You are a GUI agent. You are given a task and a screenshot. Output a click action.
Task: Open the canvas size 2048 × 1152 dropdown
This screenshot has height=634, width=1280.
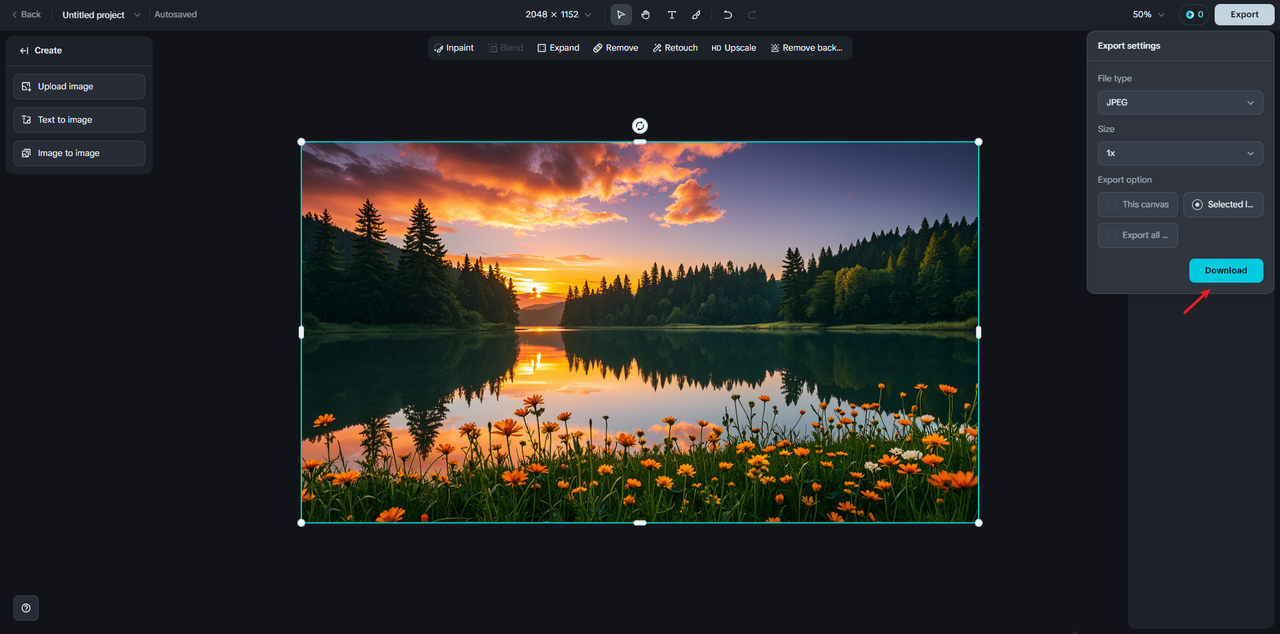558,15
